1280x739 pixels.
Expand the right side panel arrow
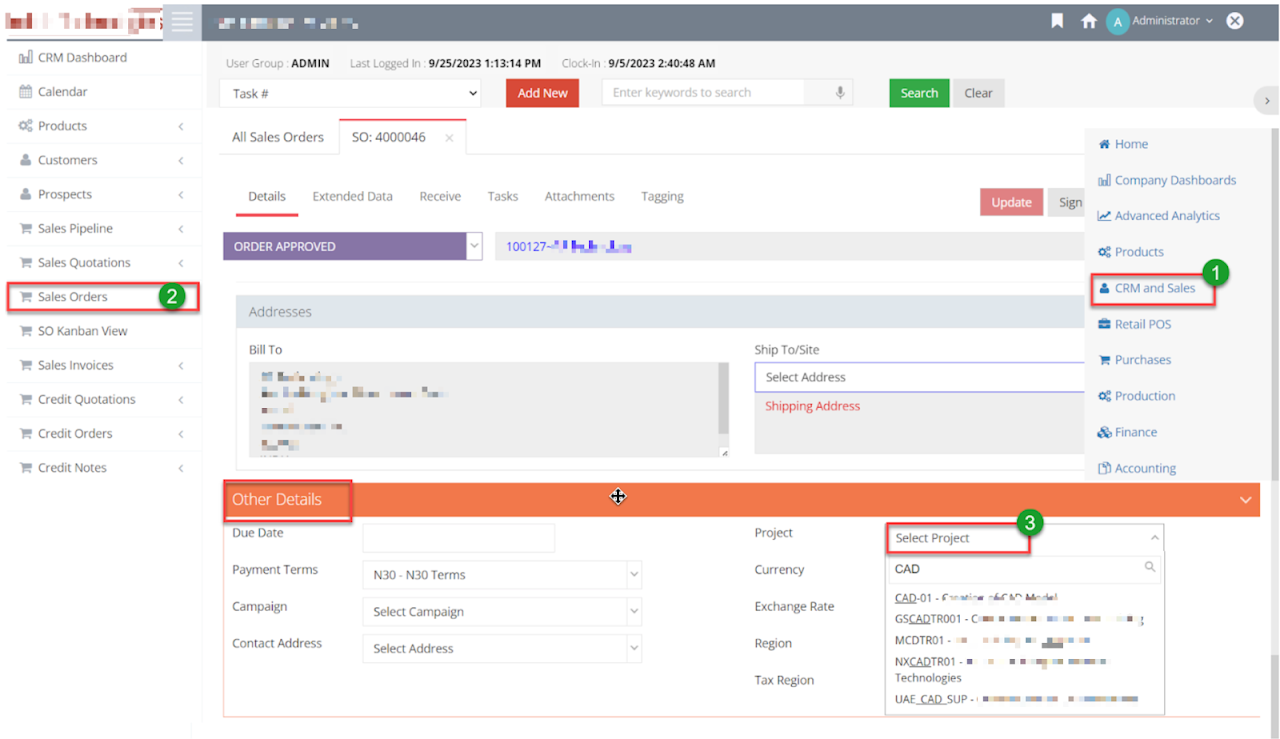click(1267, 100)
